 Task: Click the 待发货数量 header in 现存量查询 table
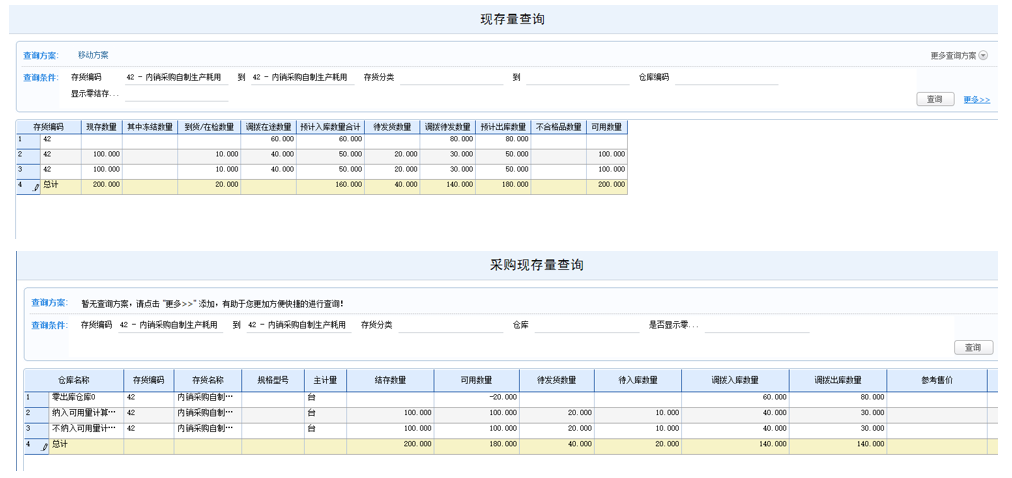(392, 127)
